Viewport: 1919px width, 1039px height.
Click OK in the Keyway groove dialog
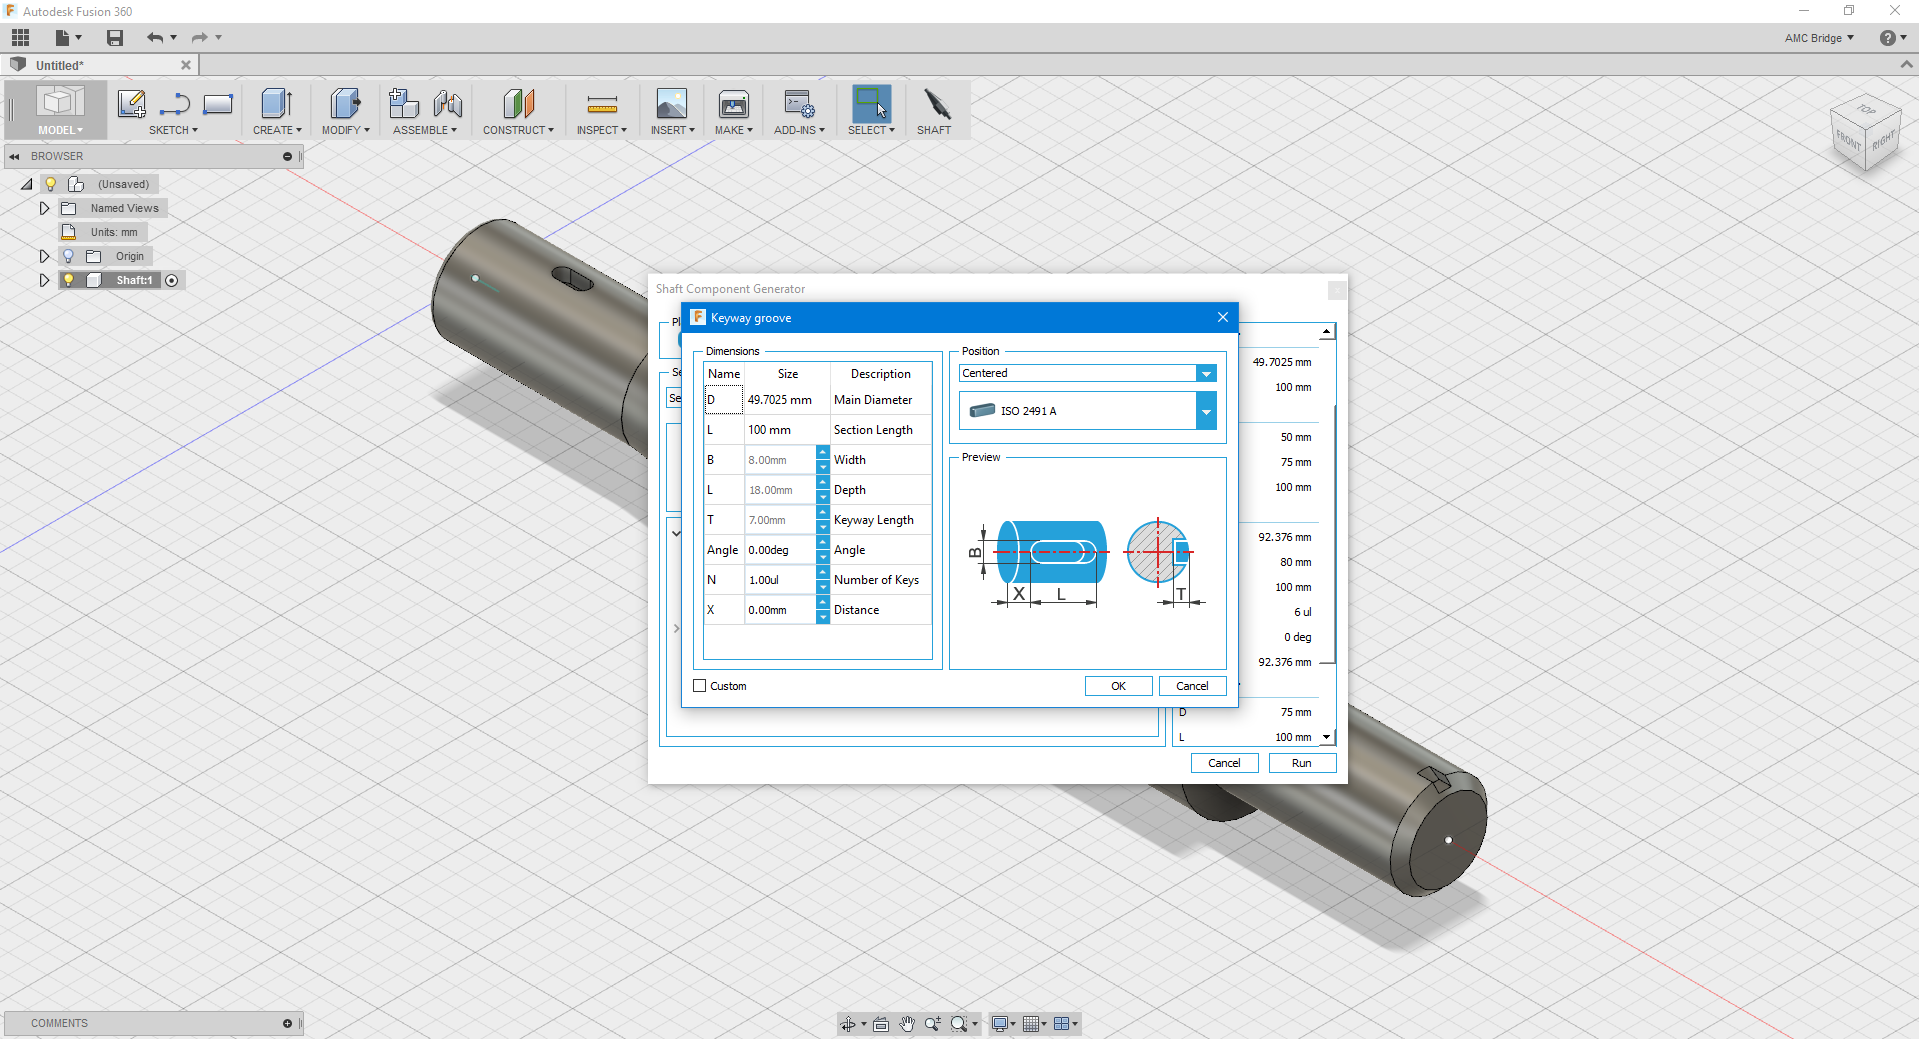(x=1118, y=686)
